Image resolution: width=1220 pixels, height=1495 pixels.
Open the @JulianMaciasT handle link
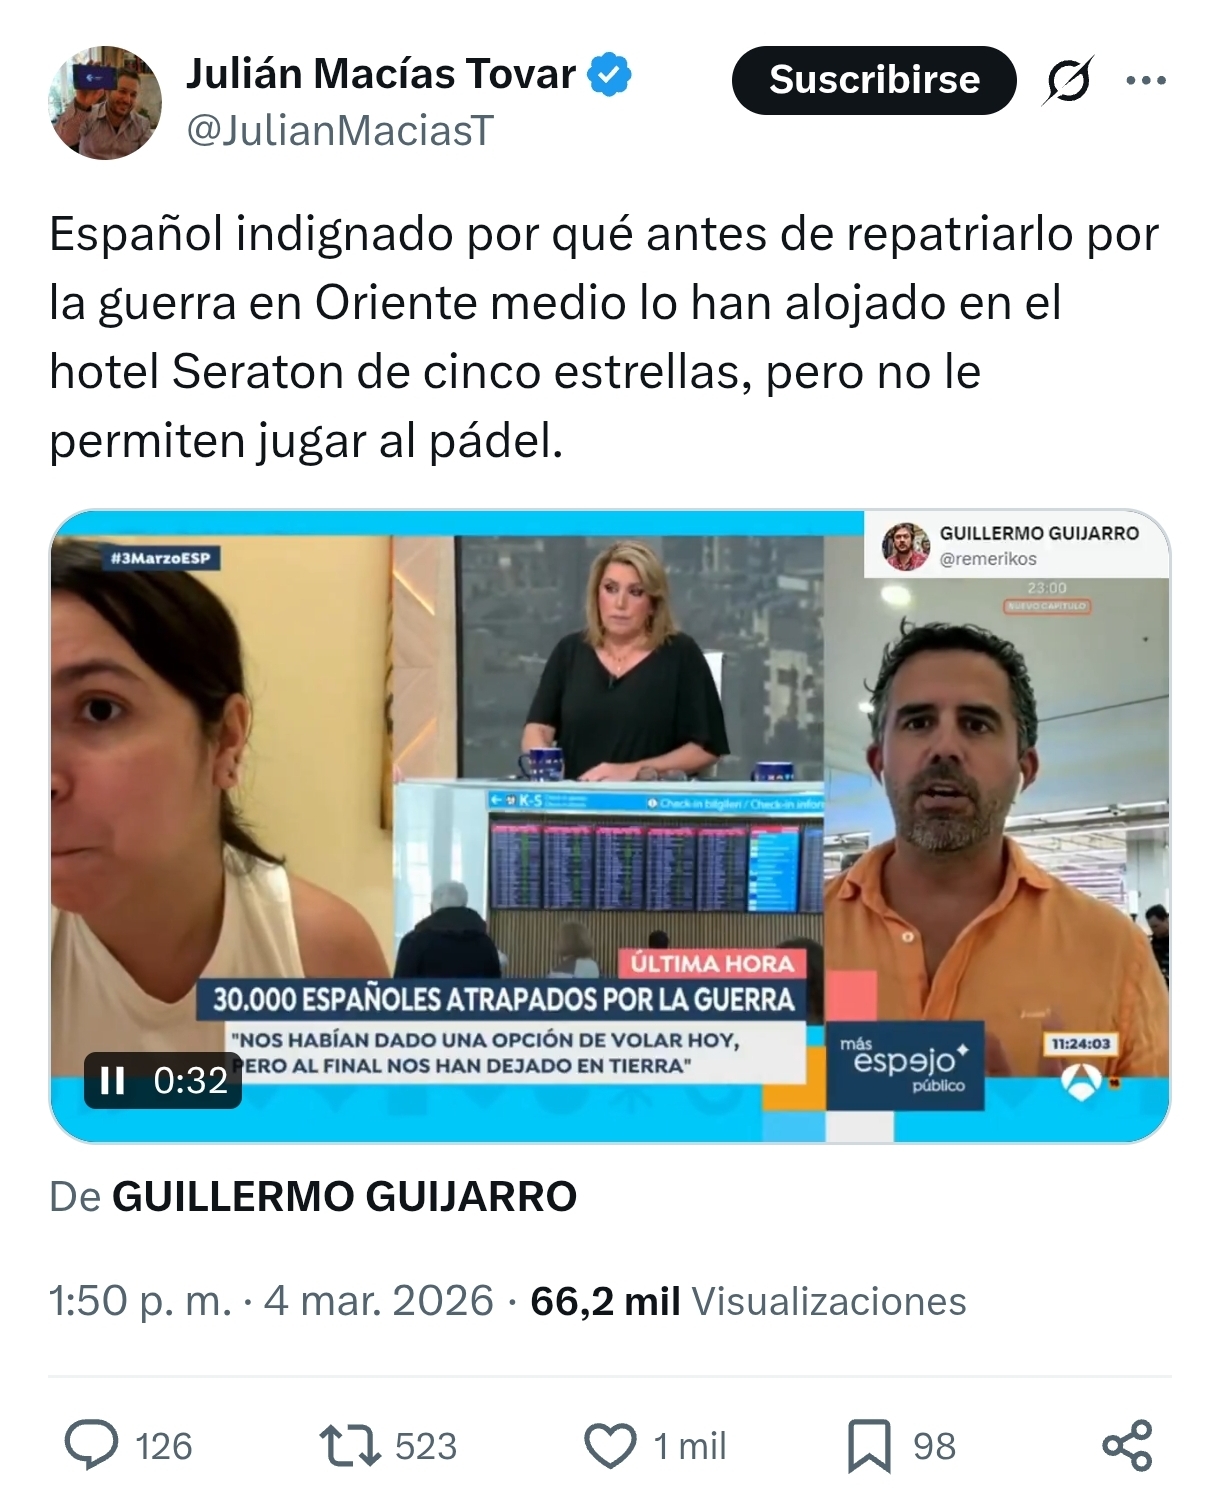tap(340, 130)
